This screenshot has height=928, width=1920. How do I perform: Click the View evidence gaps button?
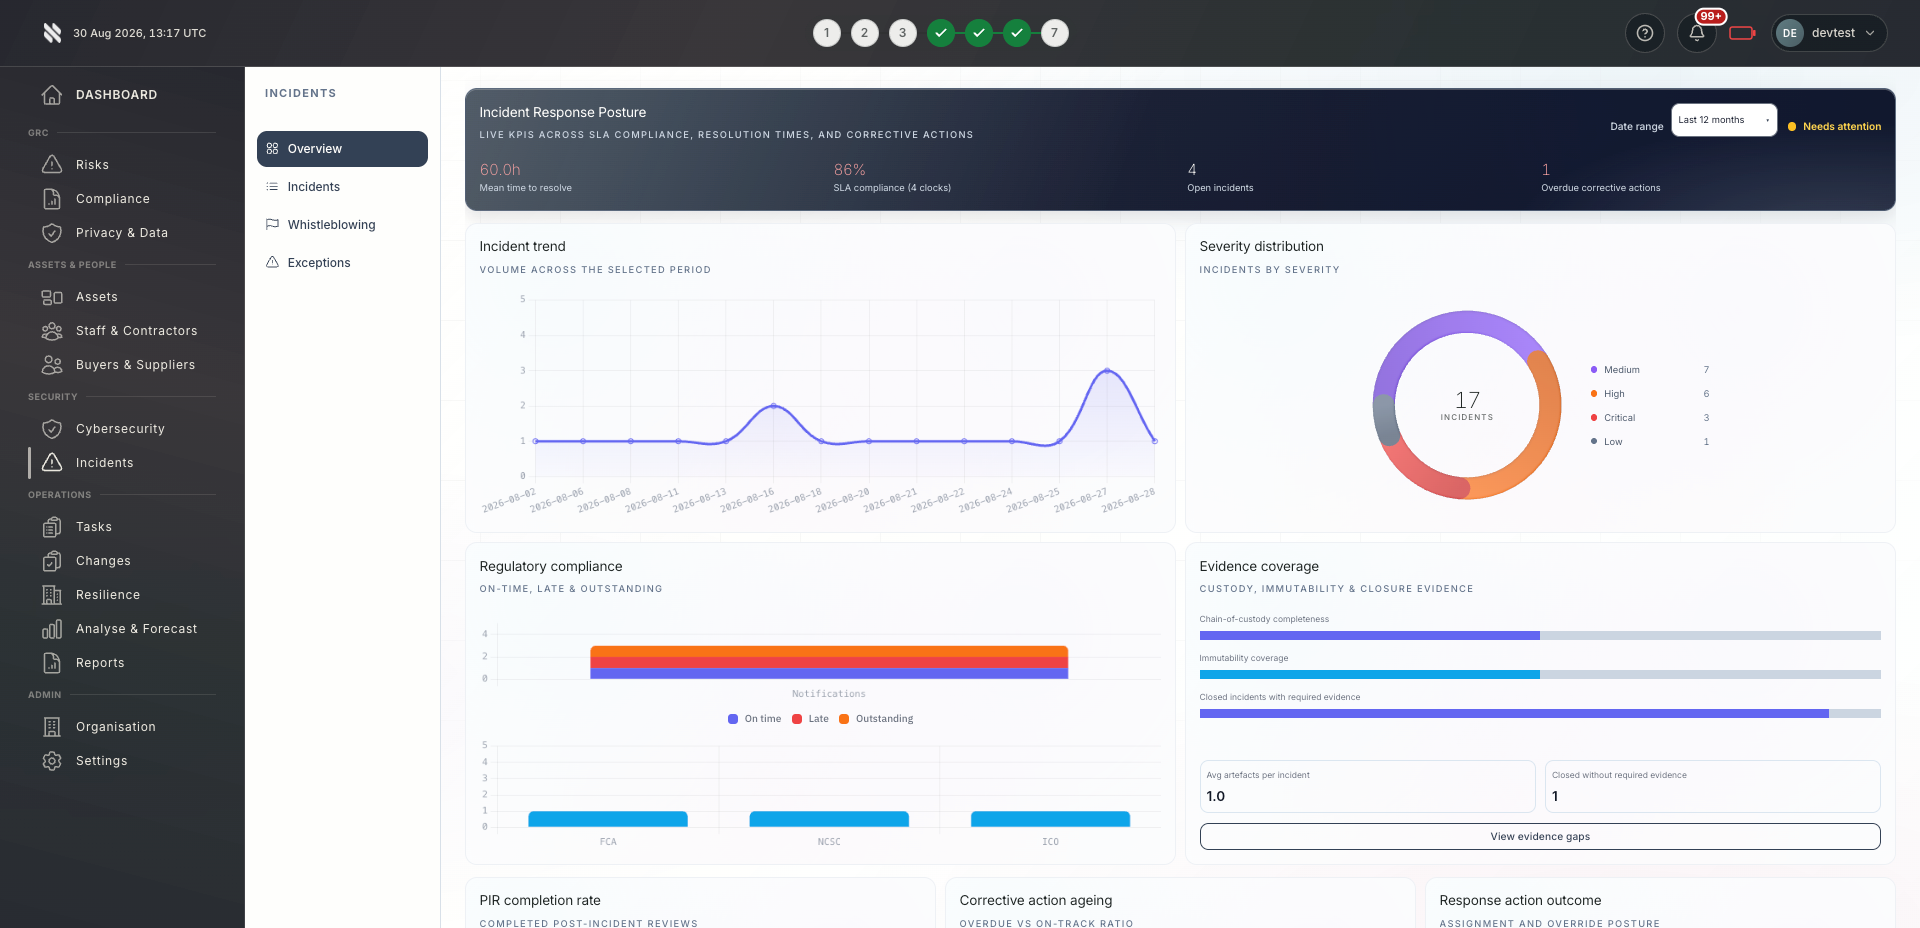pos(1540,836)
